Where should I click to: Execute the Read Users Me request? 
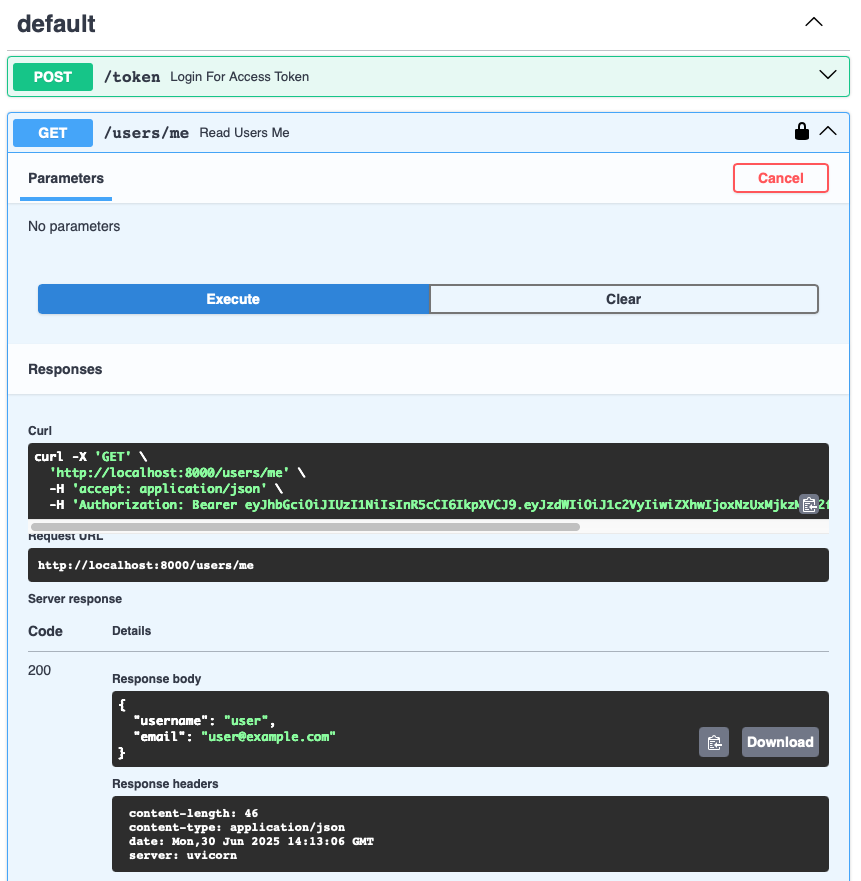233,299
